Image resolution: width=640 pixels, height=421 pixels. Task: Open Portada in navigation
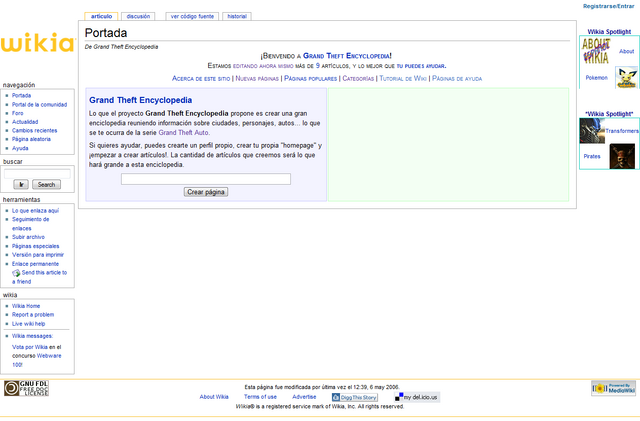click(21, 96)
